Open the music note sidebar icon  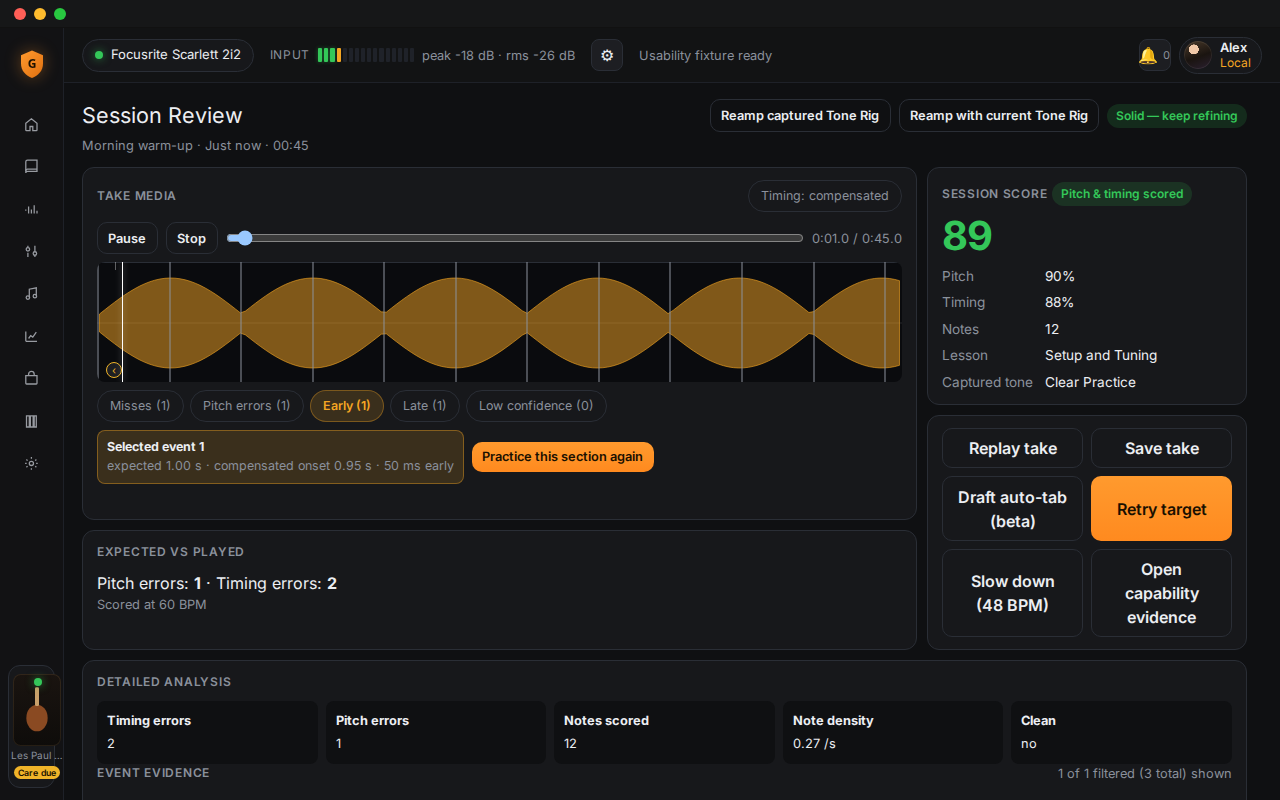31,294
